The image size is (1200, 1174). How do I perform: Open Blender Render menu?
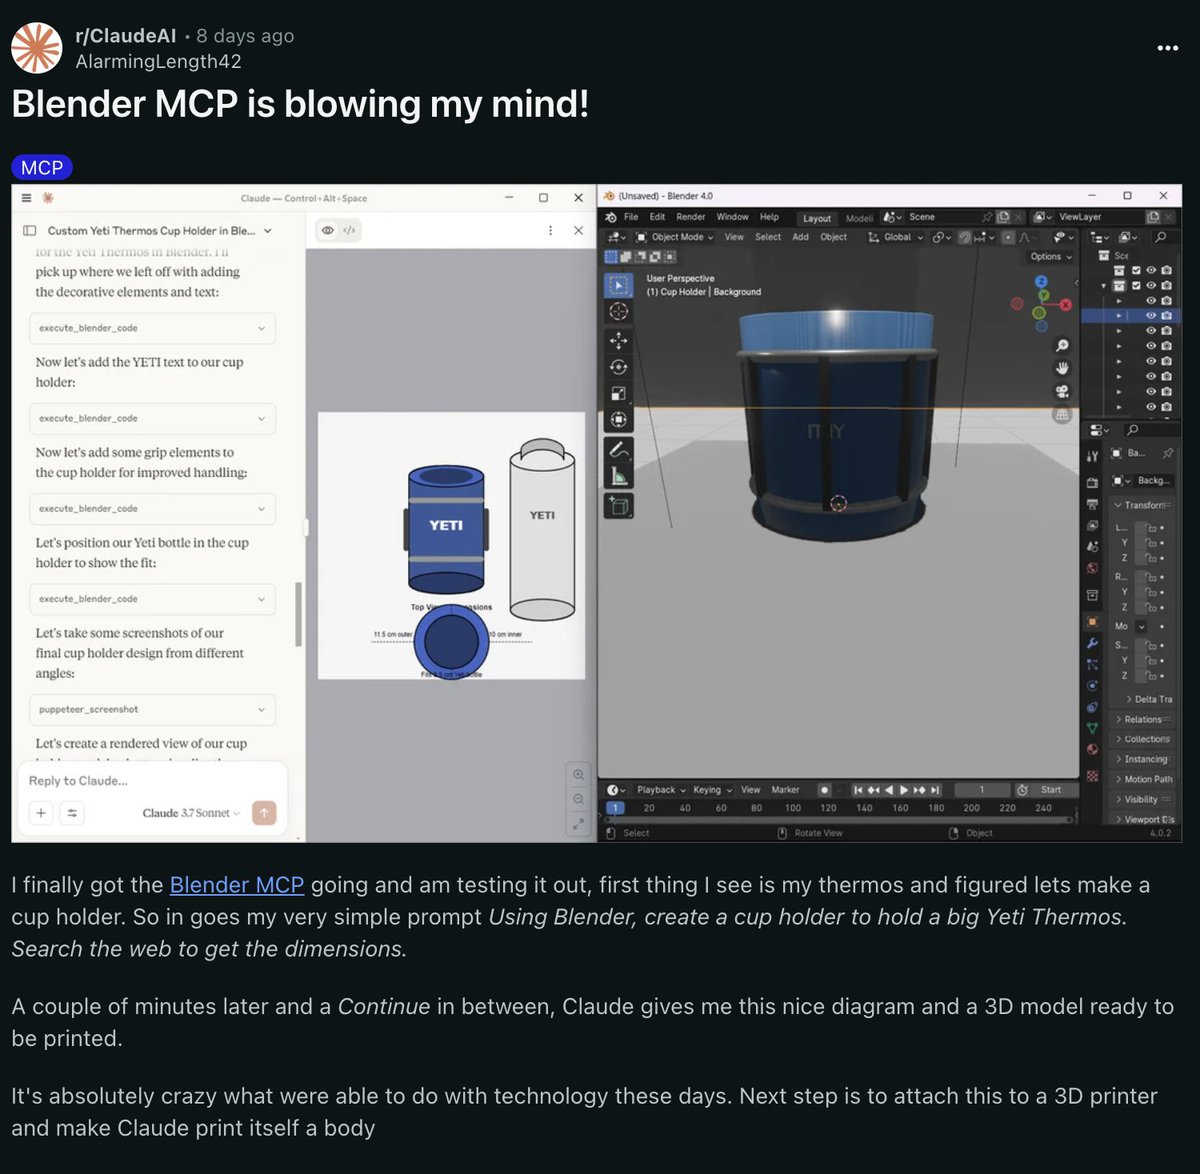click(x=690, y=217)
